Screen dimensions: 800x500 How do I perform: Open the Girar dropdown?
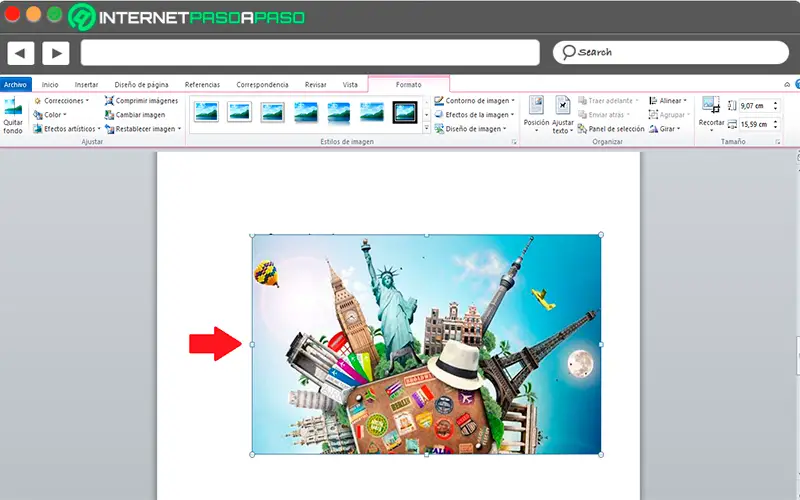664,129
